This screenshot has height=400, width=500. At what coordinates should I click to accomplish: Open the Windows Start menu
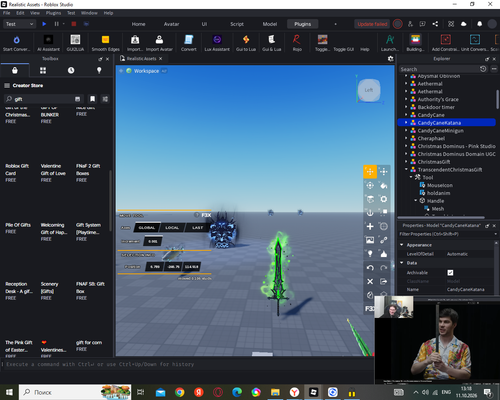click(9, 392)
